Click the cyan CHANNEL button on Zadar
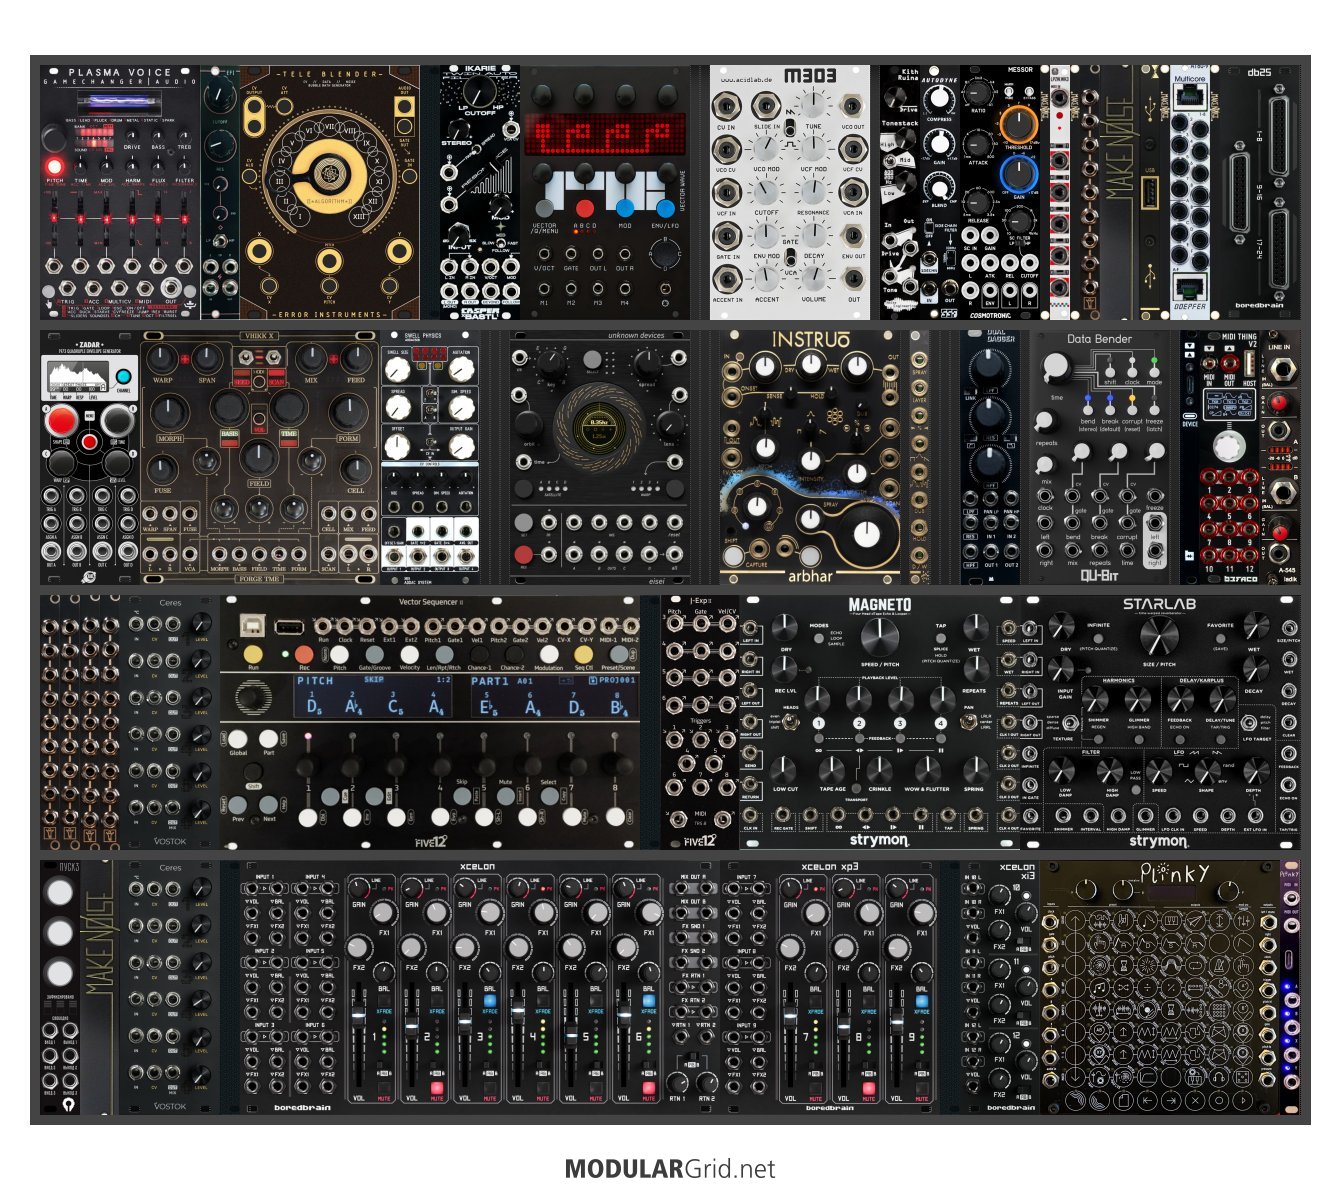The height and width of the screenshot is (1190, 1341). [x=124, y=377]
